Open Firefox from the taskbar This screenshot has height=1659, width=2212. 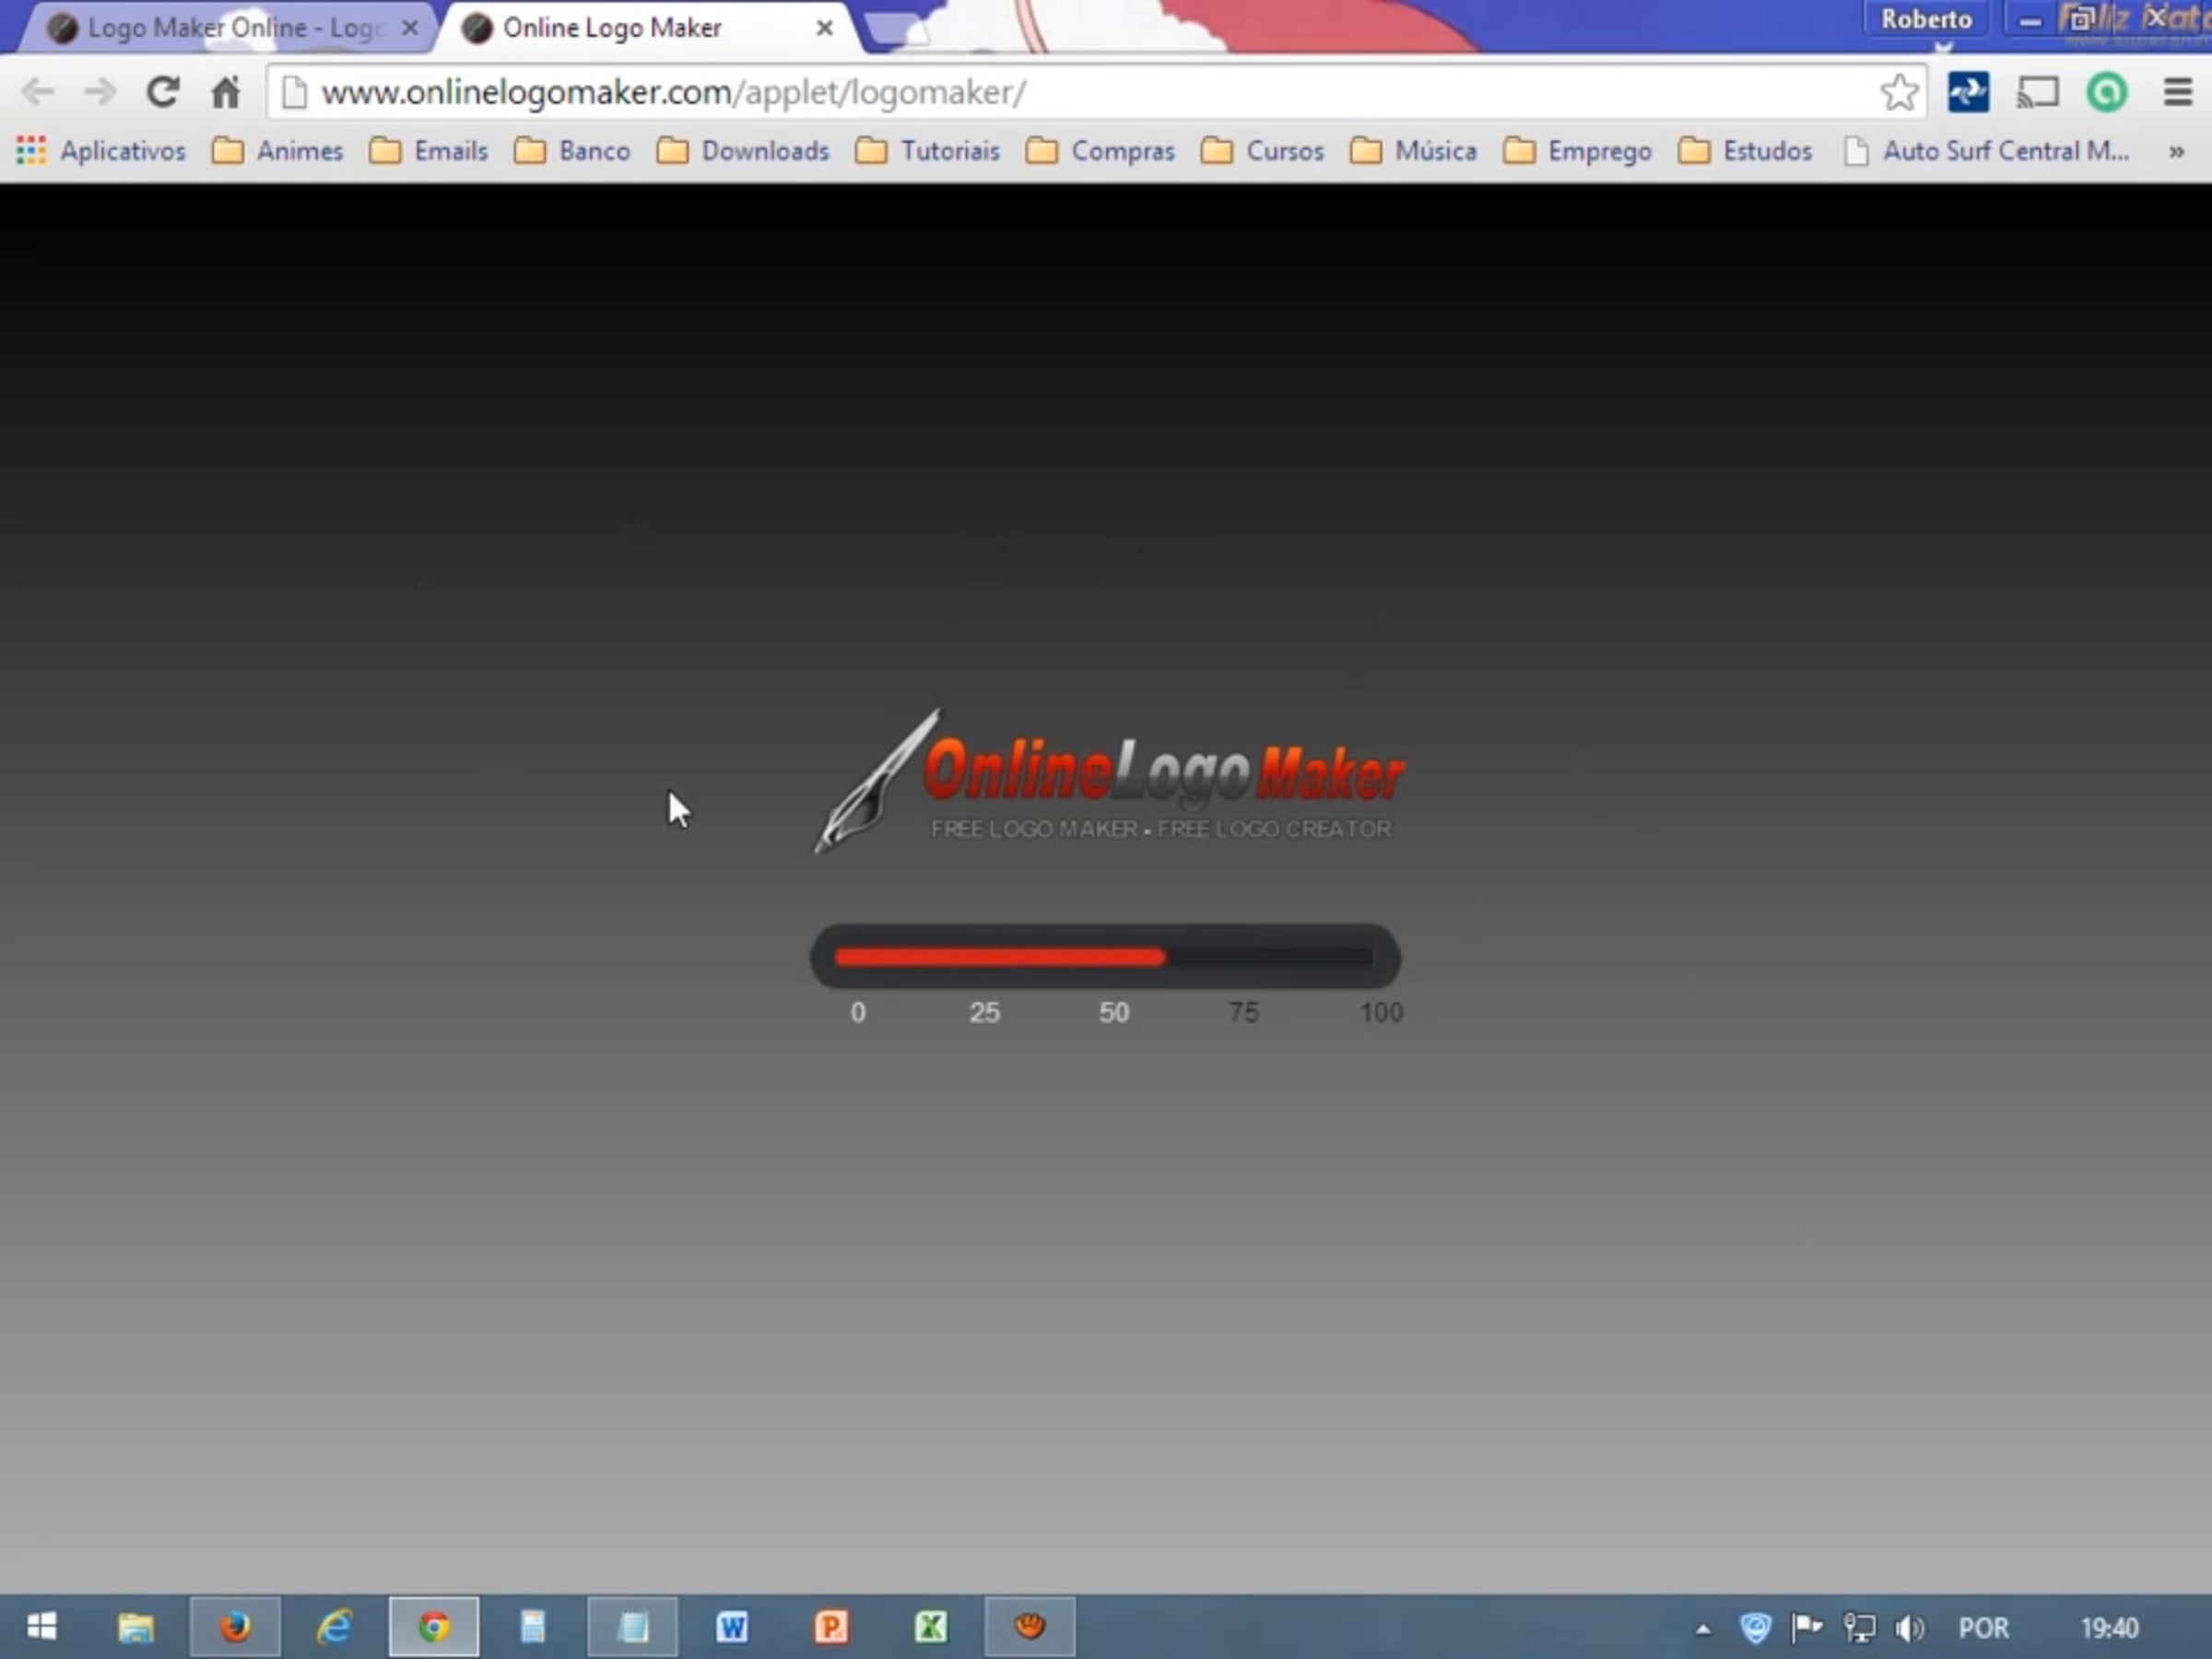coord(235,1627)
